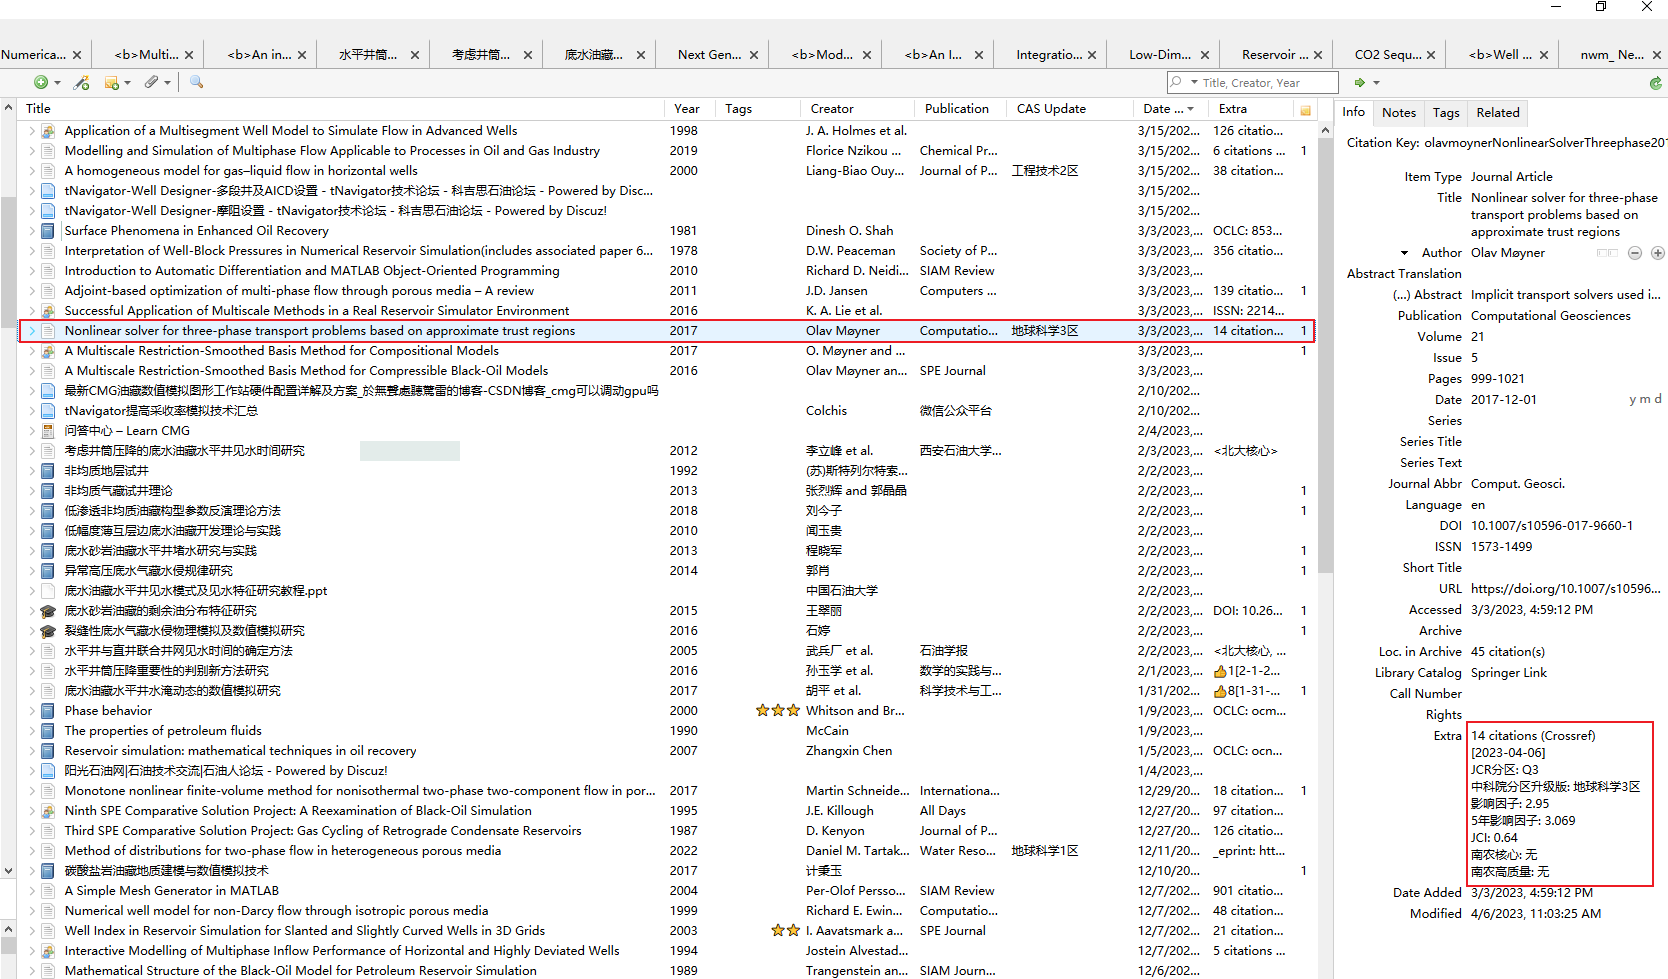Viewport: 1668px width, 979px height.
Task: Click the plus button to add another author
Action: point(1658,252)
